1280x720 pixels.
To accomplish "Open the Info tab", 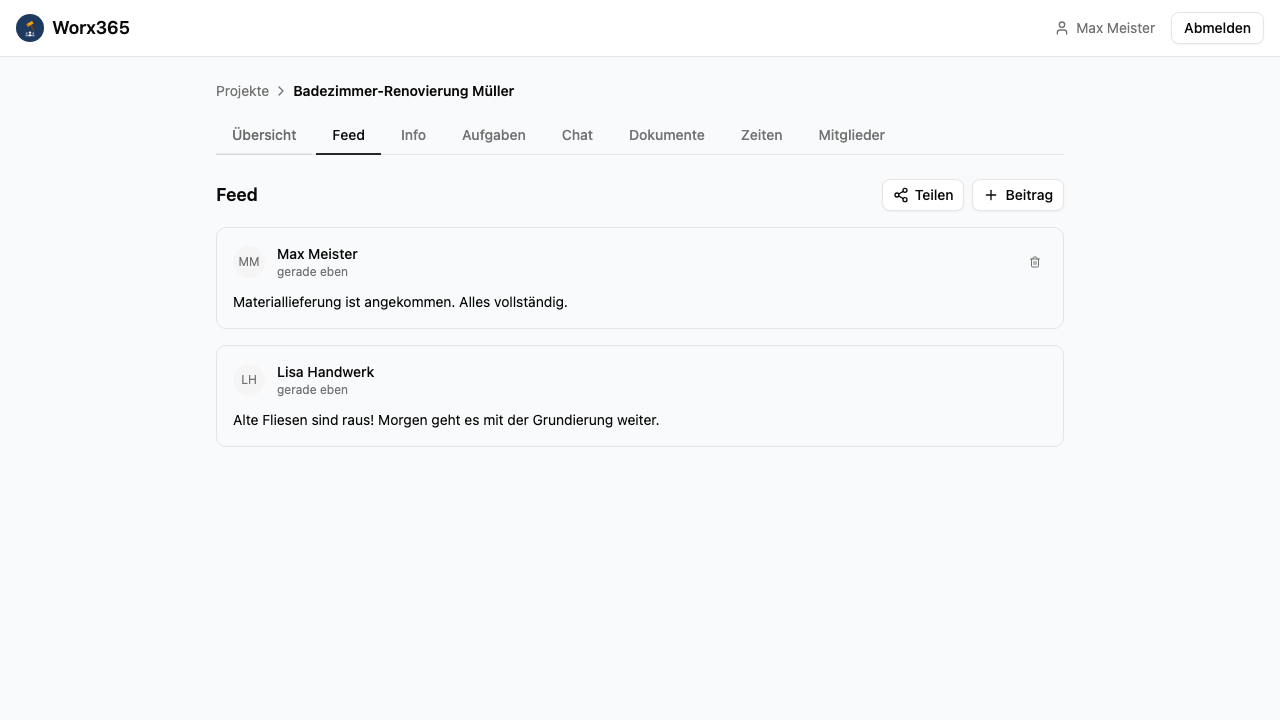I will coord(413,135).
